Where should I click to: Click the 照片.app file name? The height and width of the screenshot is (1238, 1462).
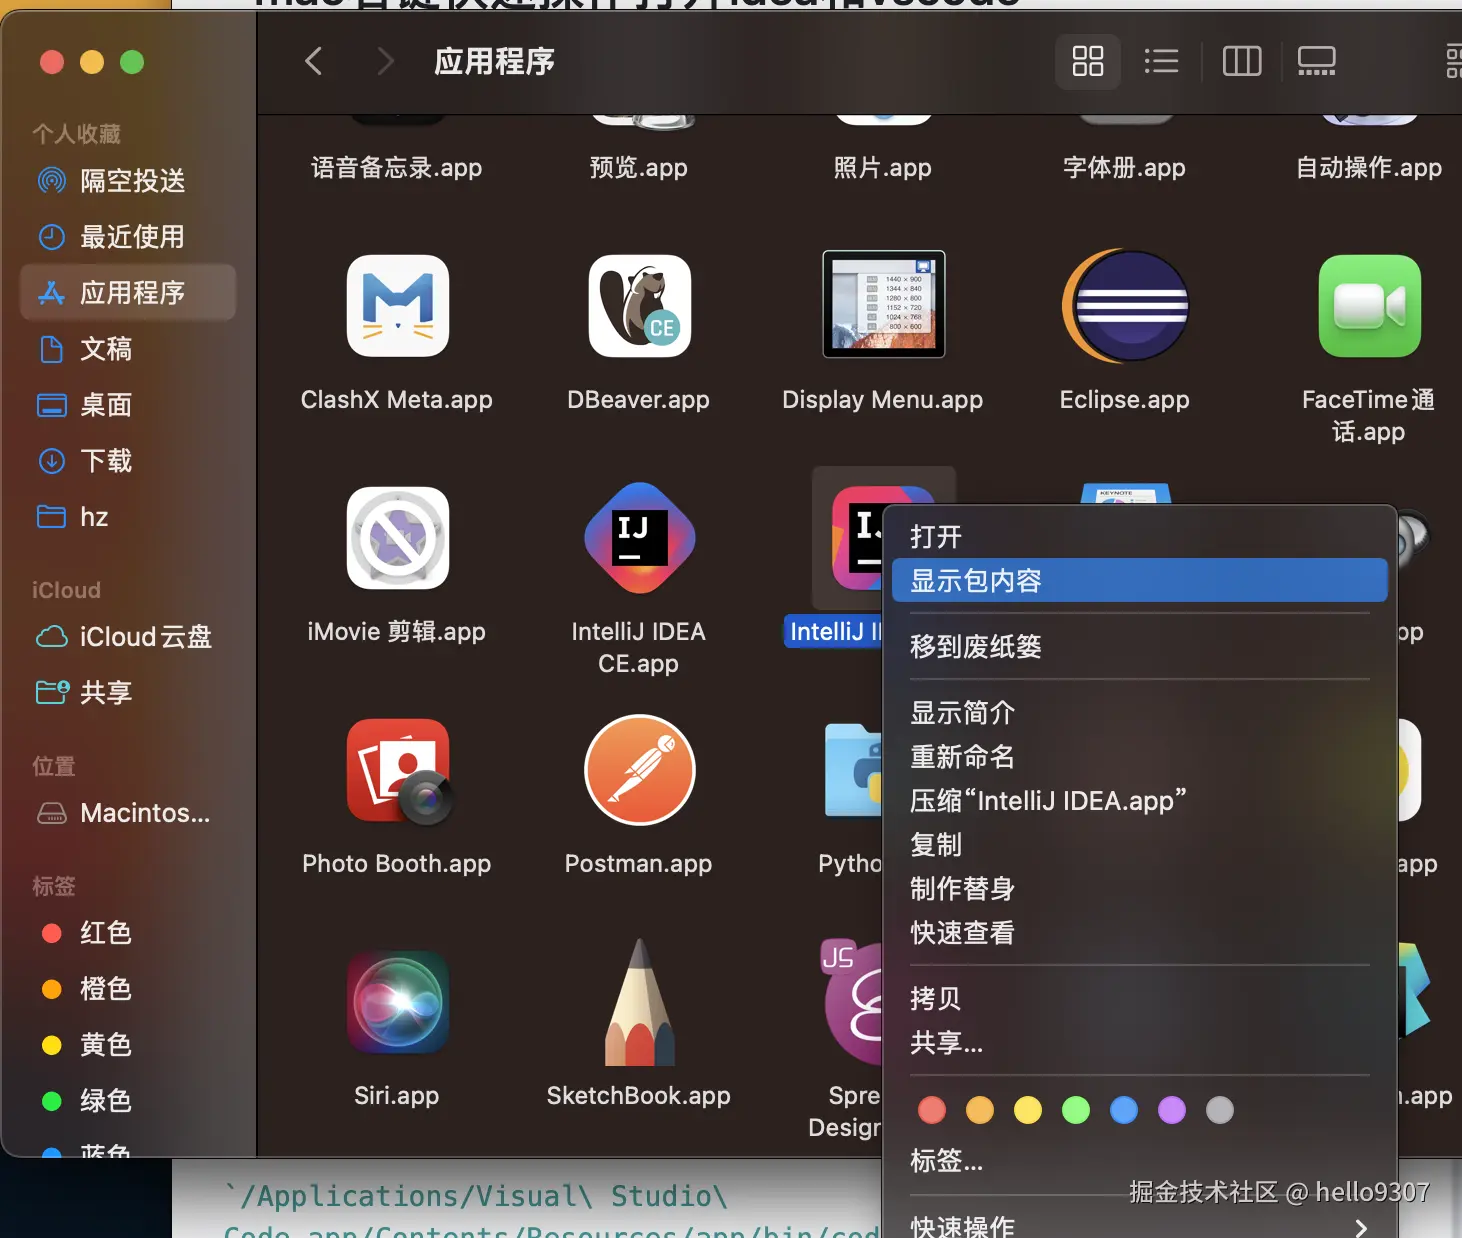883,168
